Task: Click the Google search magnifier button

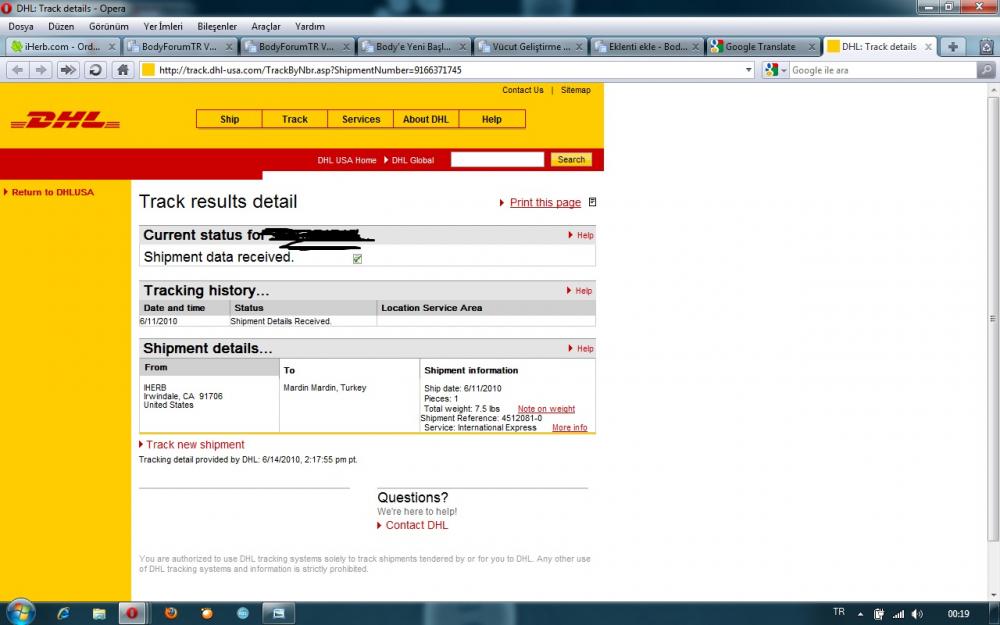Action: [986, 70]
